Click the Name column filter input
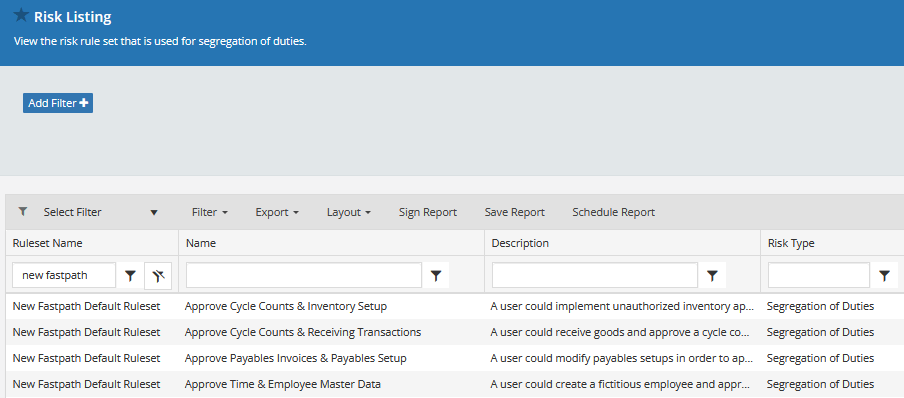 click(304, 275)
